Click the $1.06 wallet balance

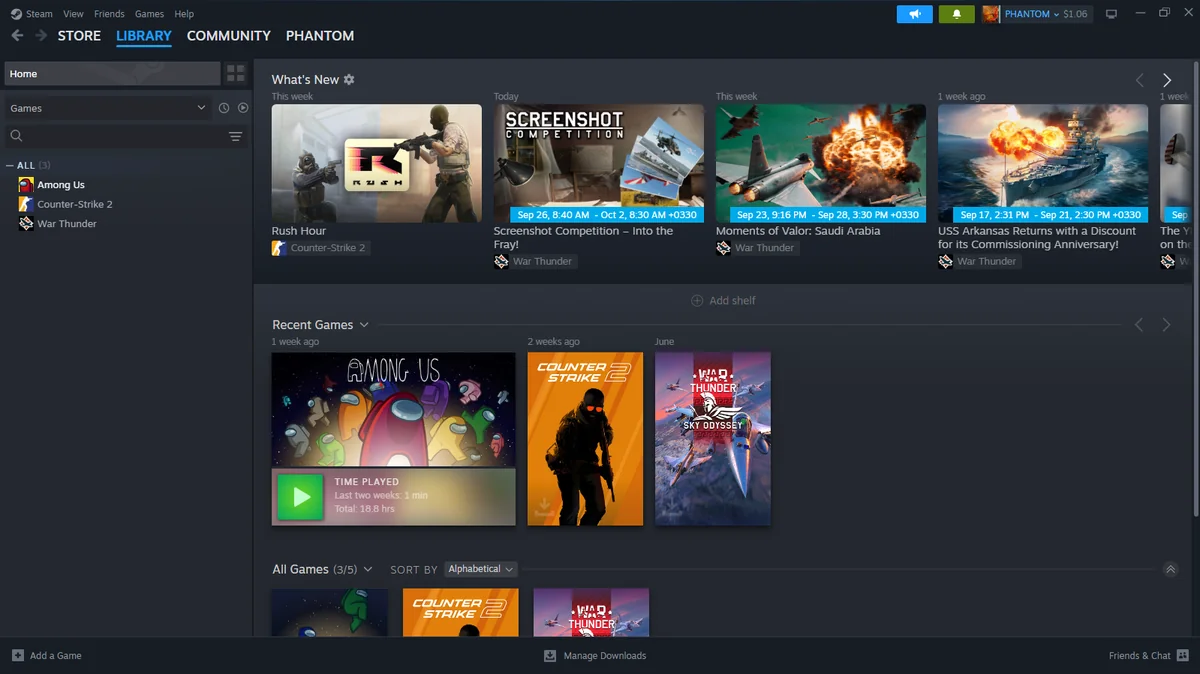click(1075, 14)
